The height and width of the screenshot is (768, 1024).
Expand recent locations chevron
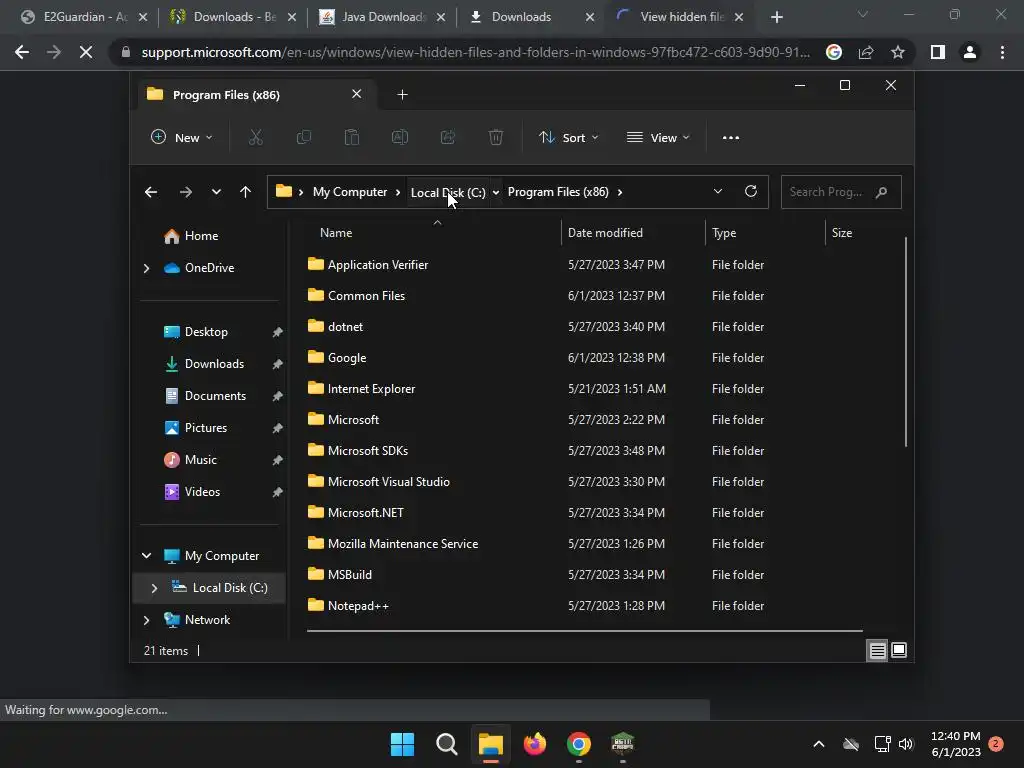[x=216, y=192]
